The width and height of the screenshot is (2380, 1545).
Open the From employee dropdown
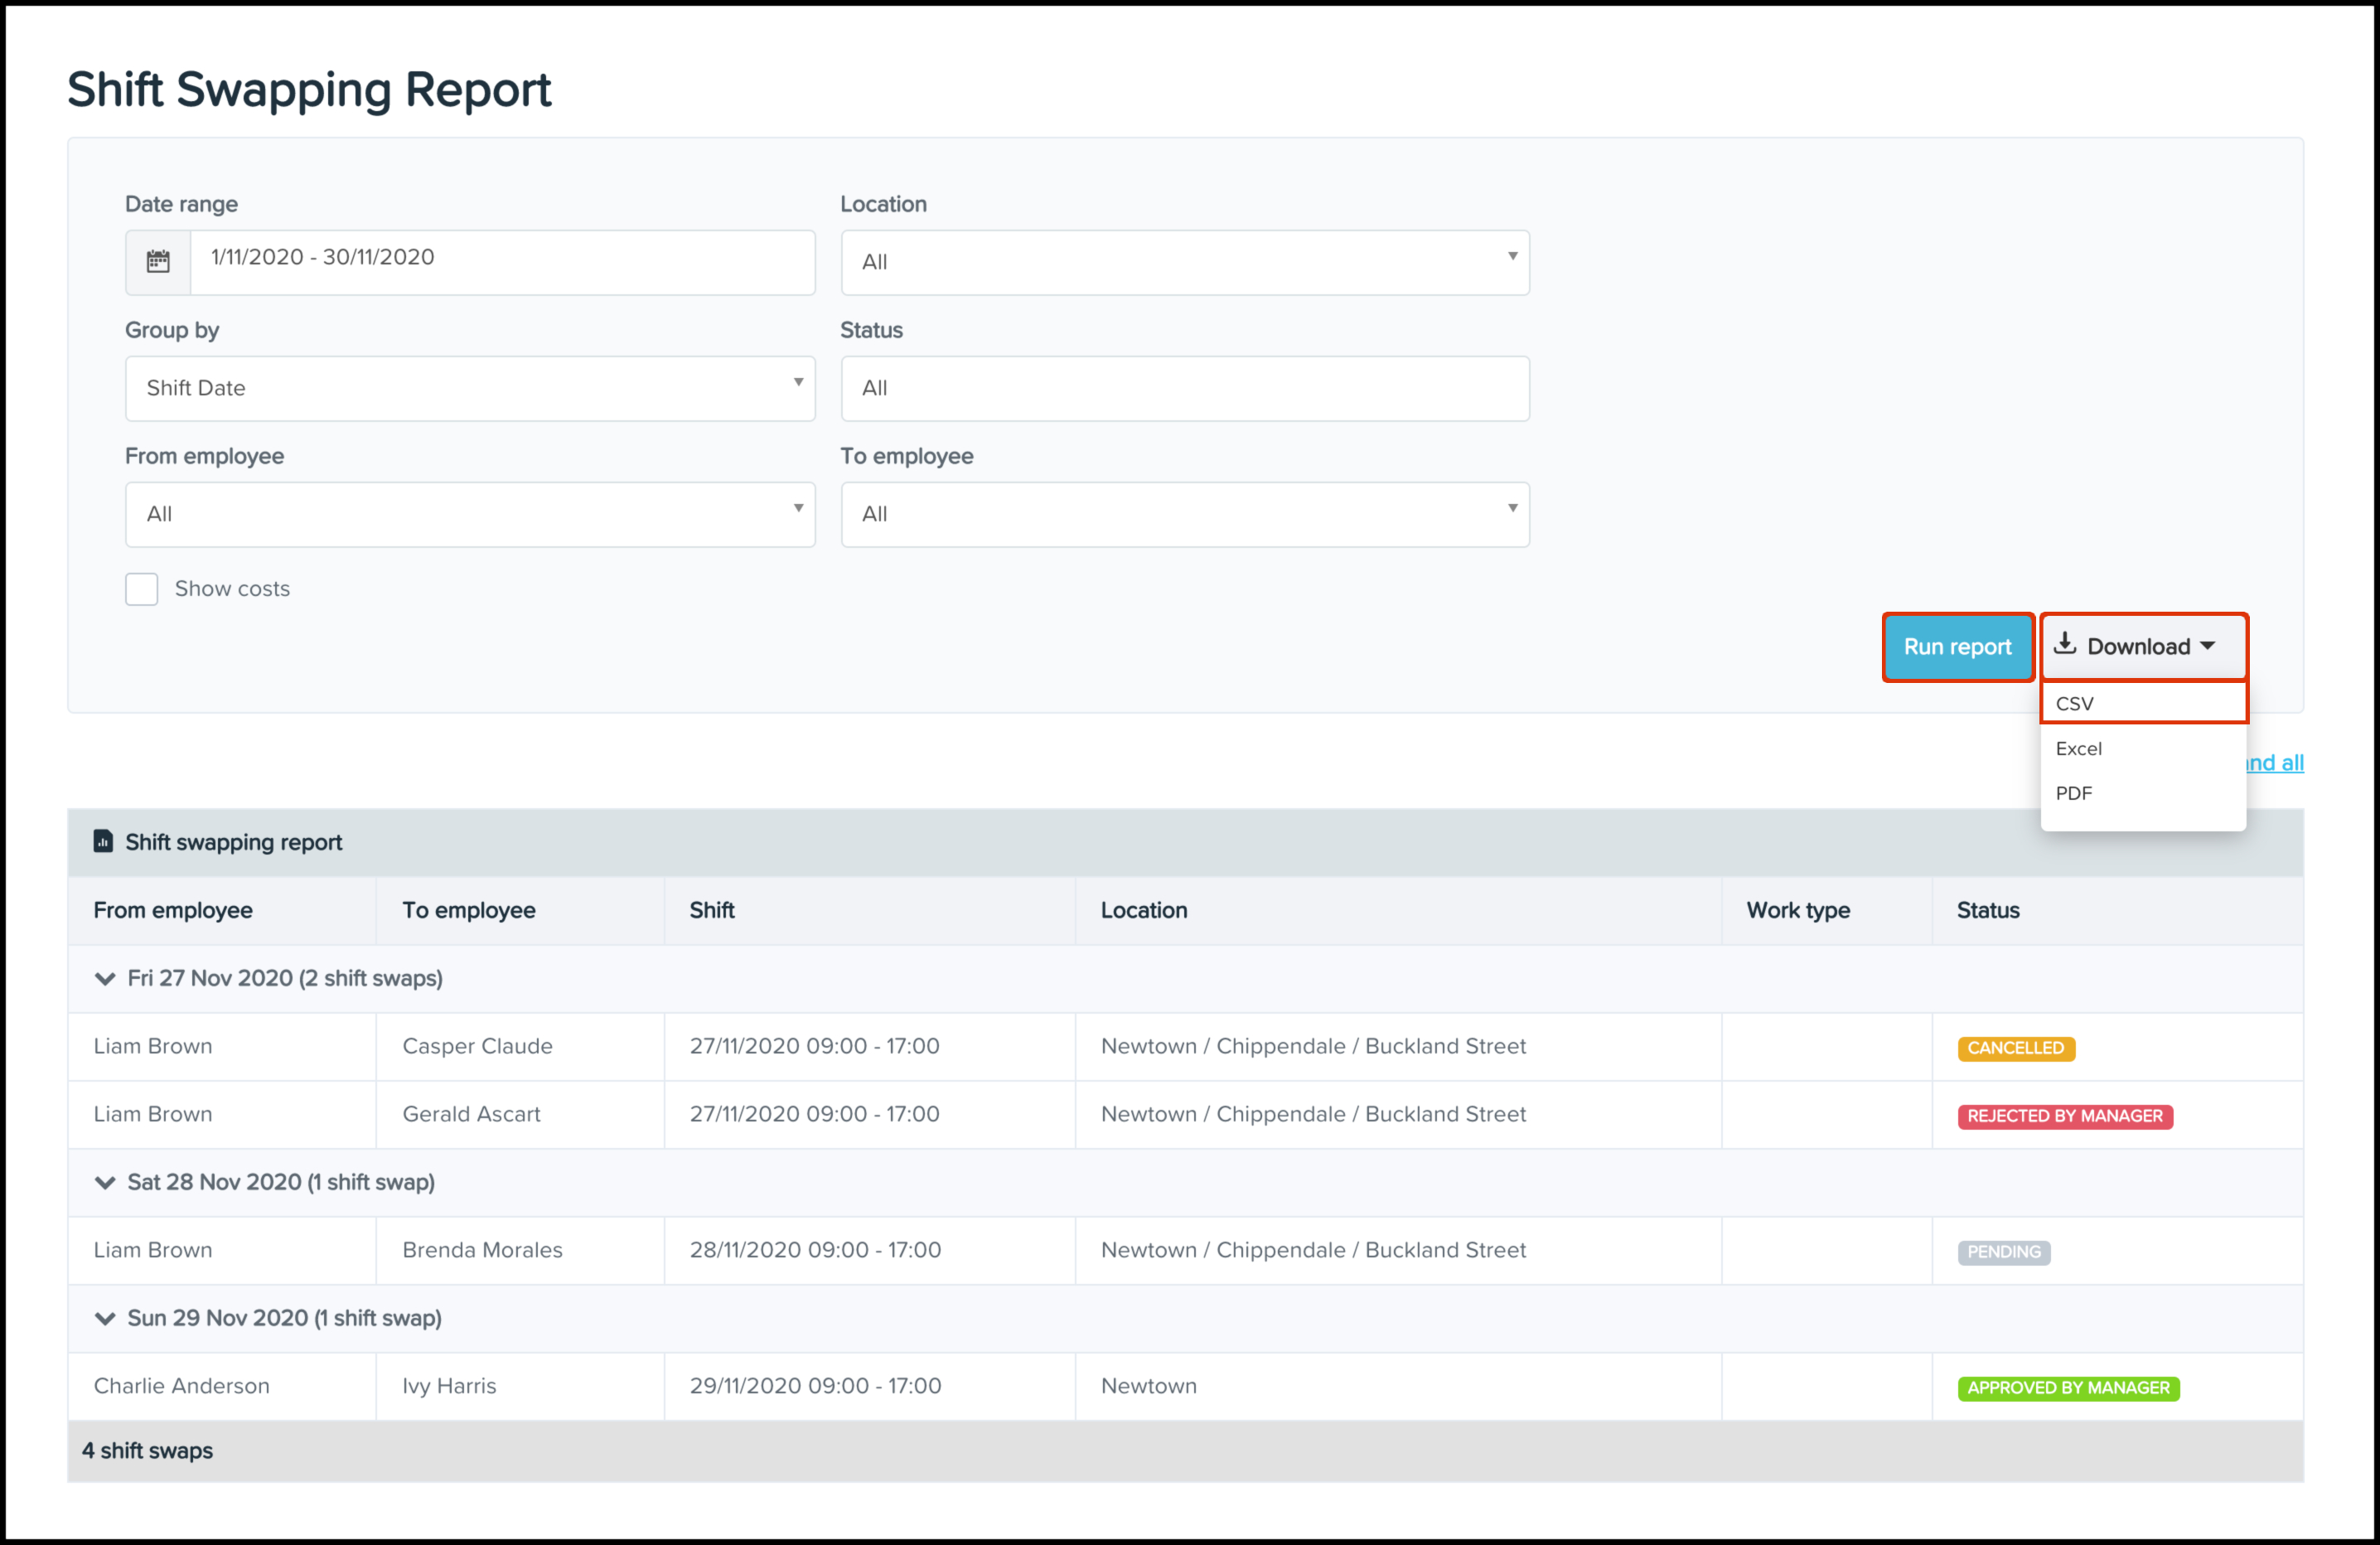pos(470,514)
